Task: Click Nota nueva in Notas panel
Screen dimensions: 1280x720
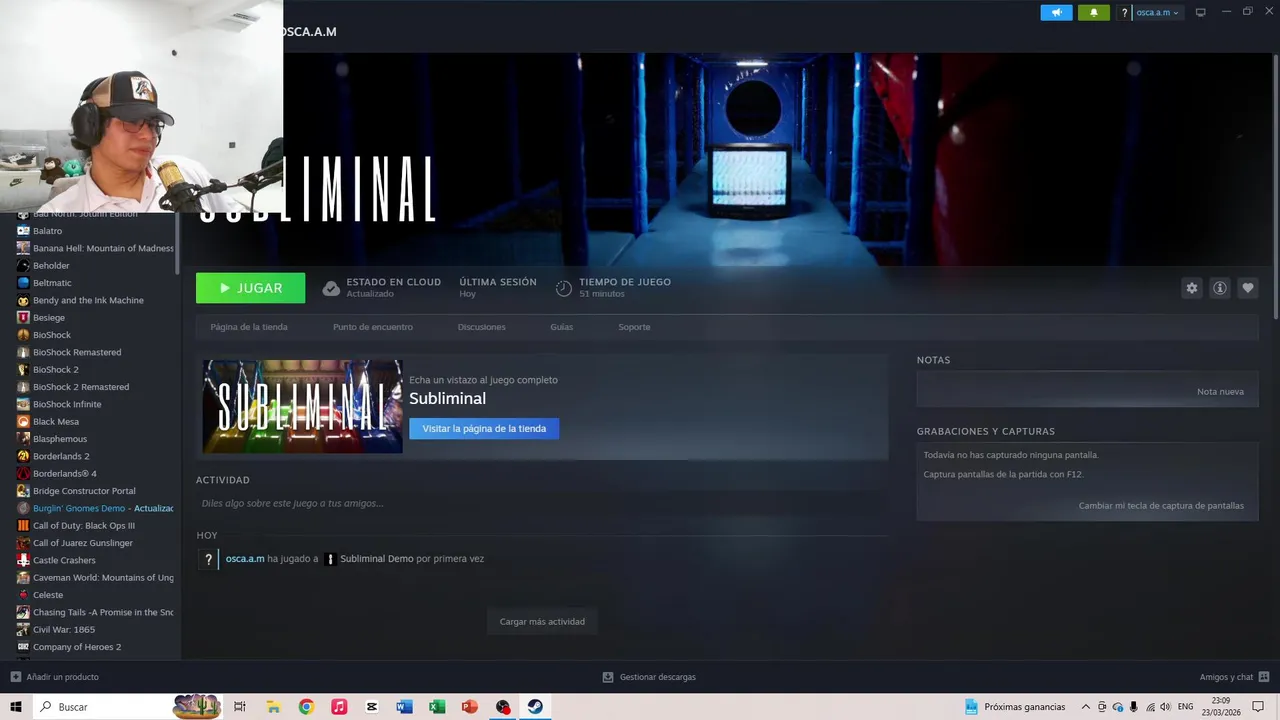Action: pos(1220,392)
